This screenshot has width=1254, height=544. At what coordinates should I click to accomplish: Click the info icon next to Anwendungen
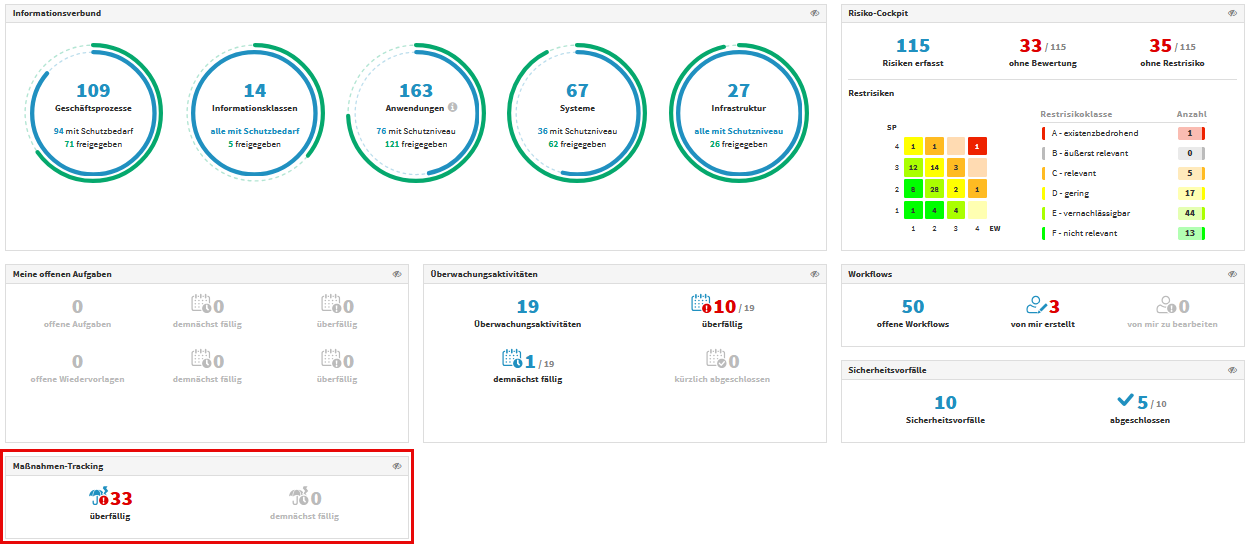[452, 107]
